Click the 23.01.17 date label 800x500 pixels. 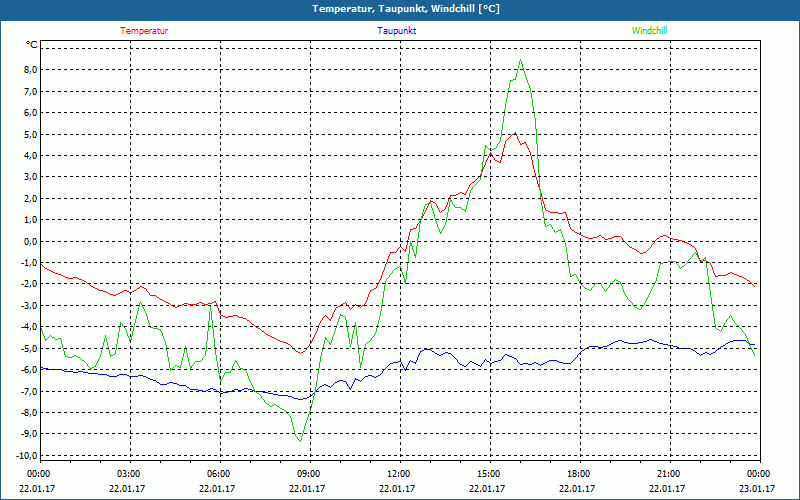tap(757, 488)
